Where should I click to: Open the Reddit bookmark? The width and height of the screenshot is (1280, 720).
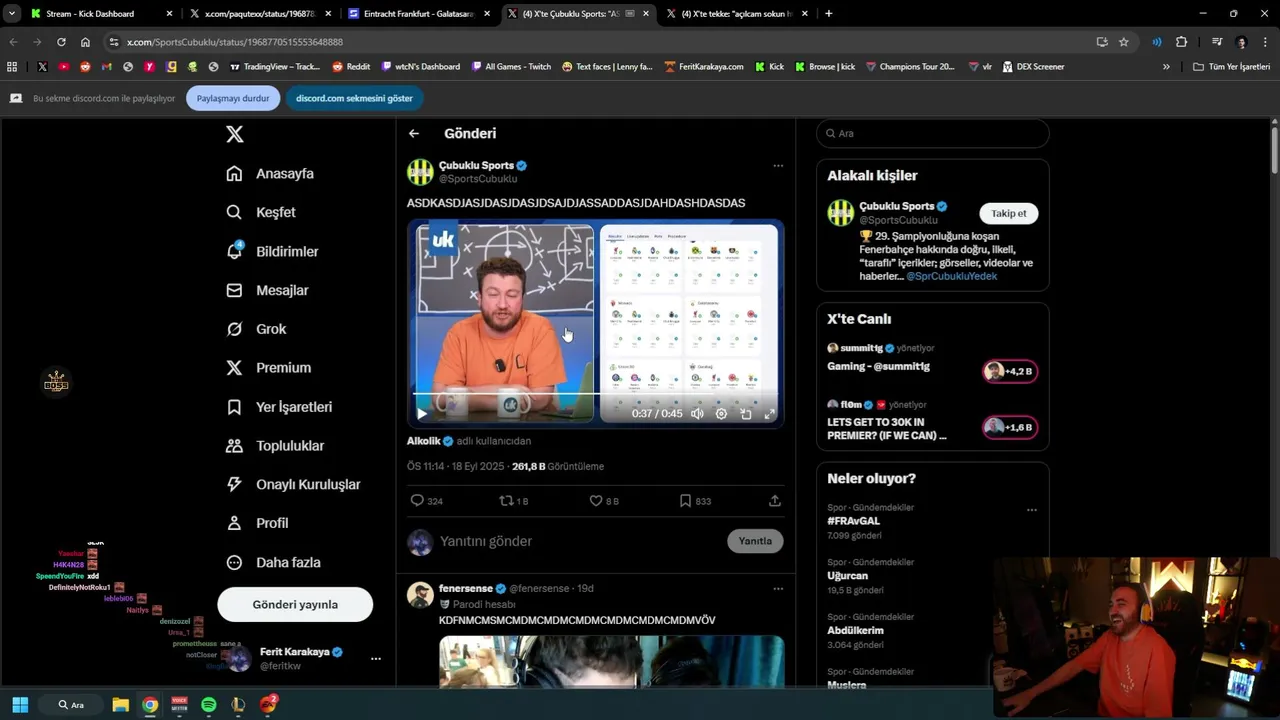351,67
